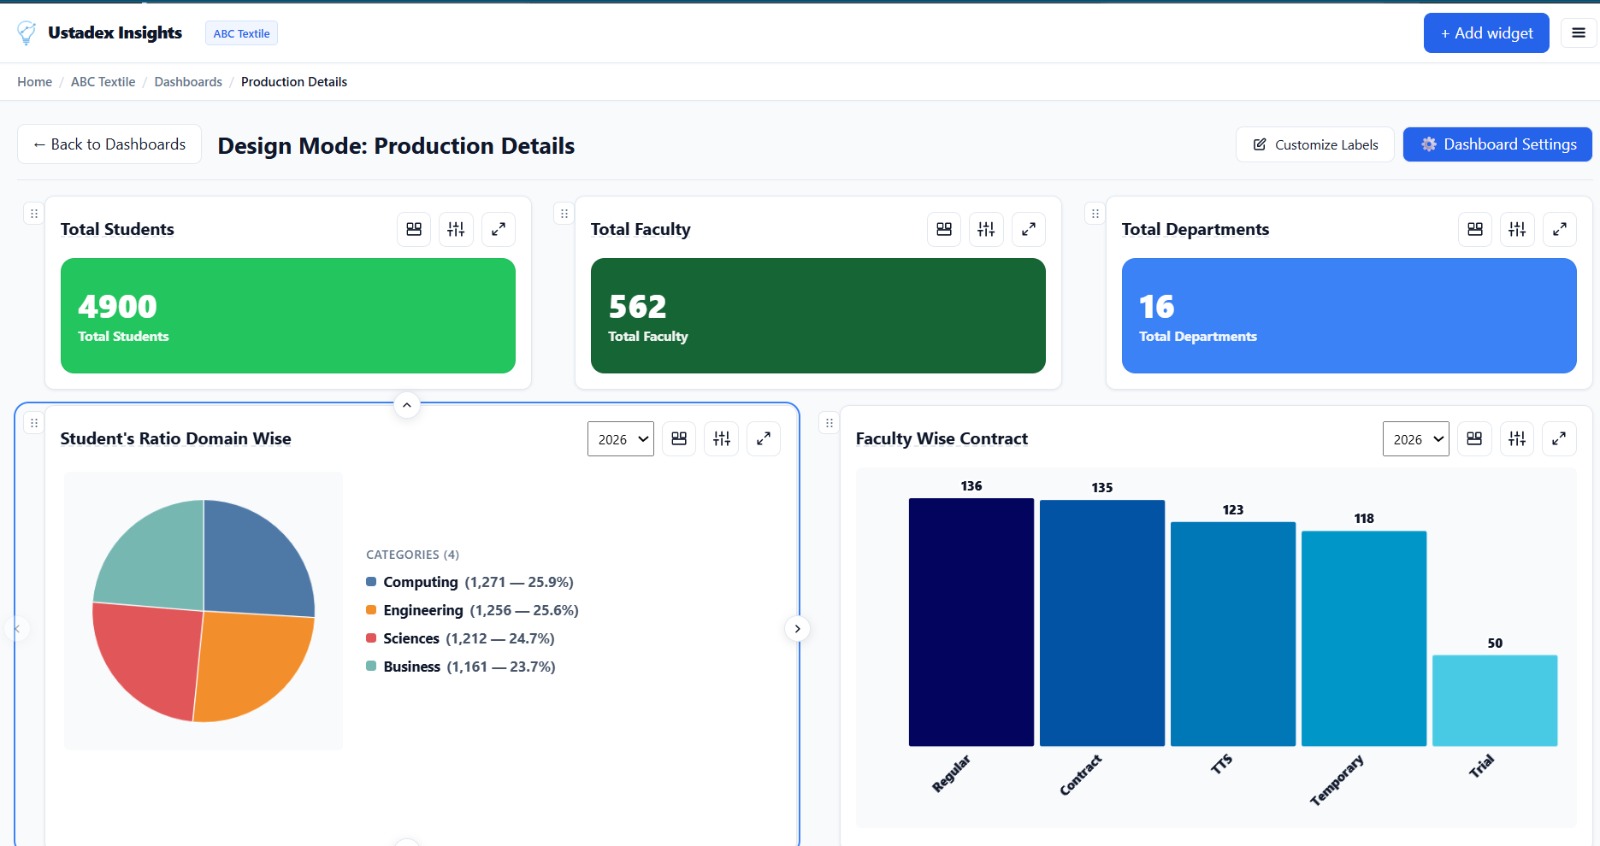The image size is (1600, 846).
Task: Open Dashboard Settings
Action: tap(1497, 144)
